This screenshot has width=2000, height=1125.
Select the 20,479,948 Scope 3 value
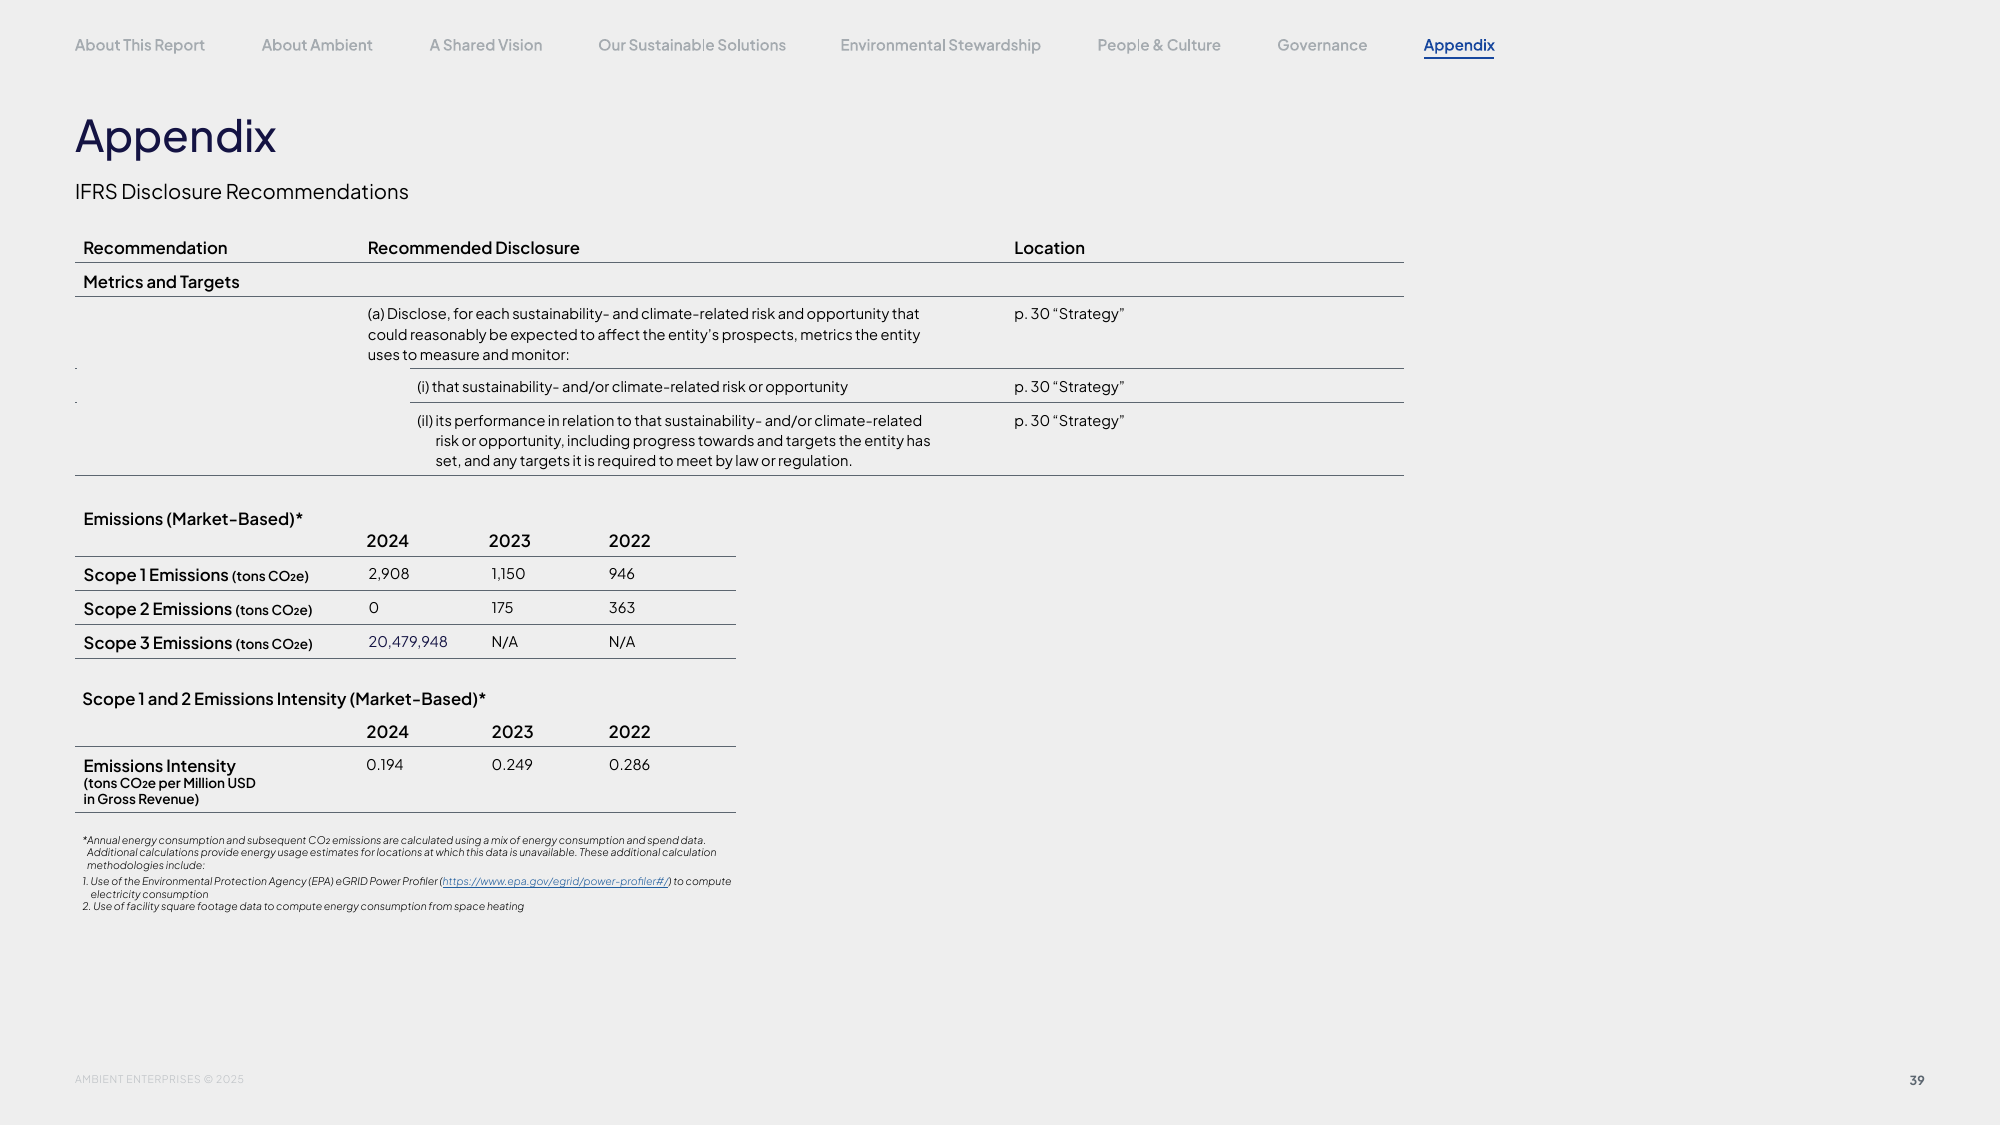[x=408, y=642]
